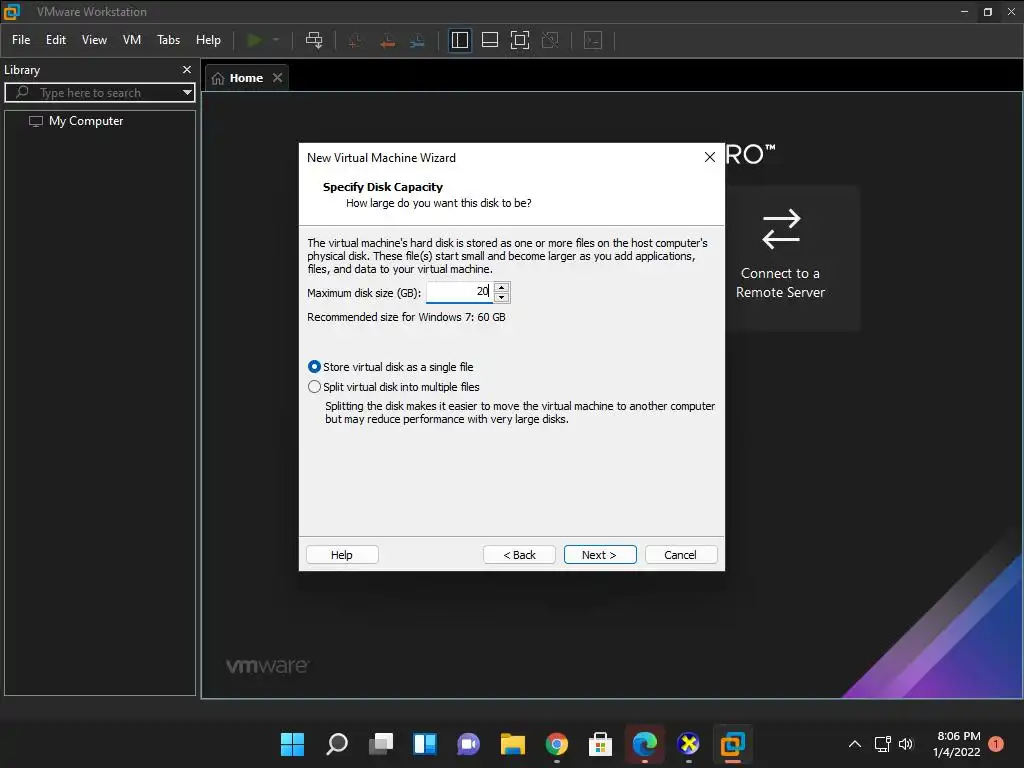Screen dimensions: 1024x768
Task: Close the New Virtual Machine Wizard
Action: coord(710,157)
